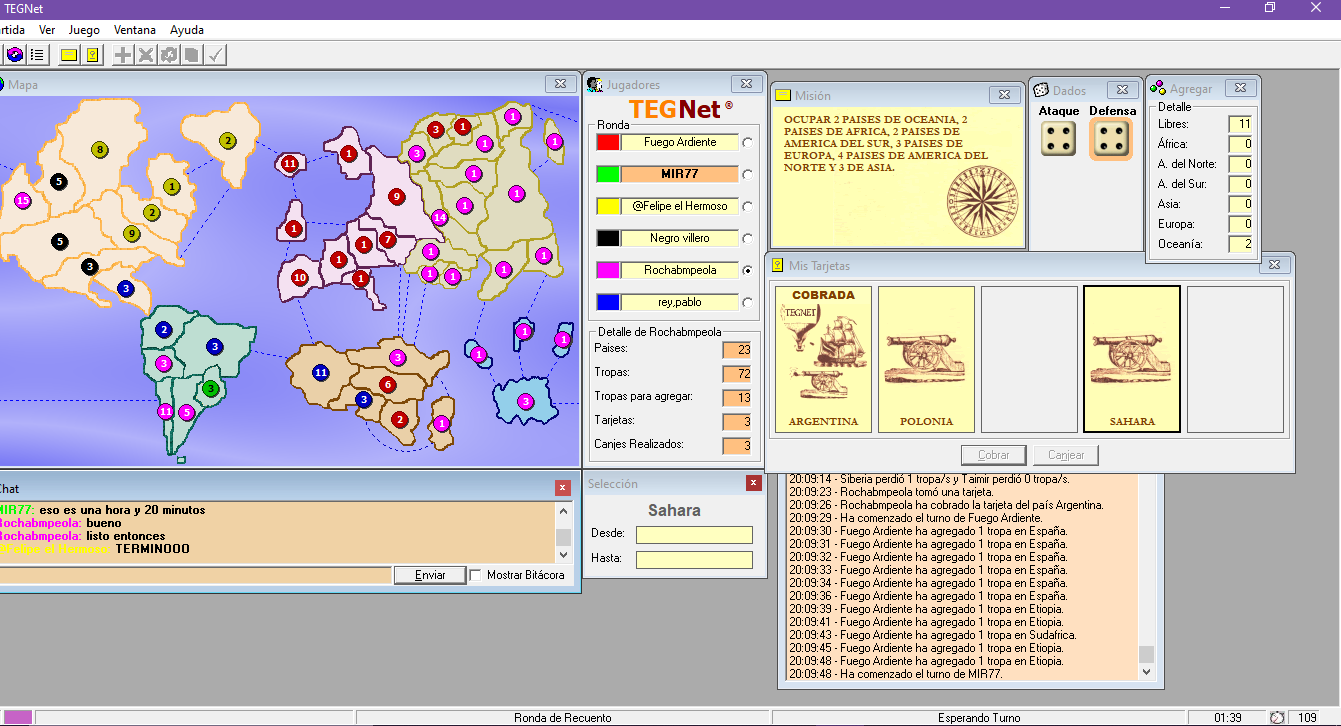The height and width of the screenshot is (726, 1341).
Task: Click the Oceanía value field showing 2
Action: (x=1240, y=244)
